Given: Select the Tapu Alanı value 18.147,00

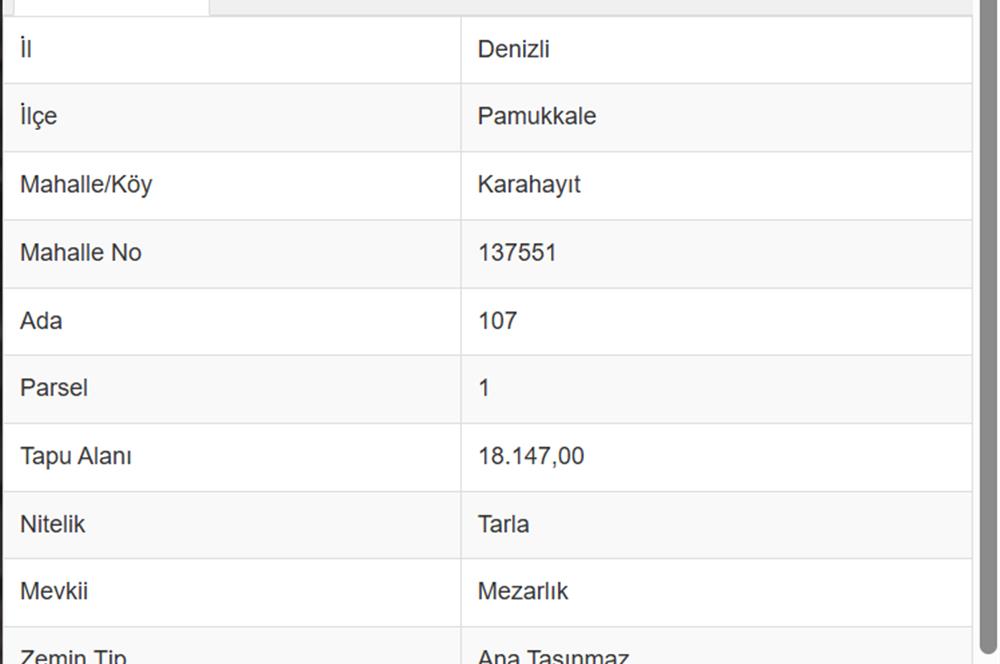Looking at the screenshot, I should coord(531,456).
